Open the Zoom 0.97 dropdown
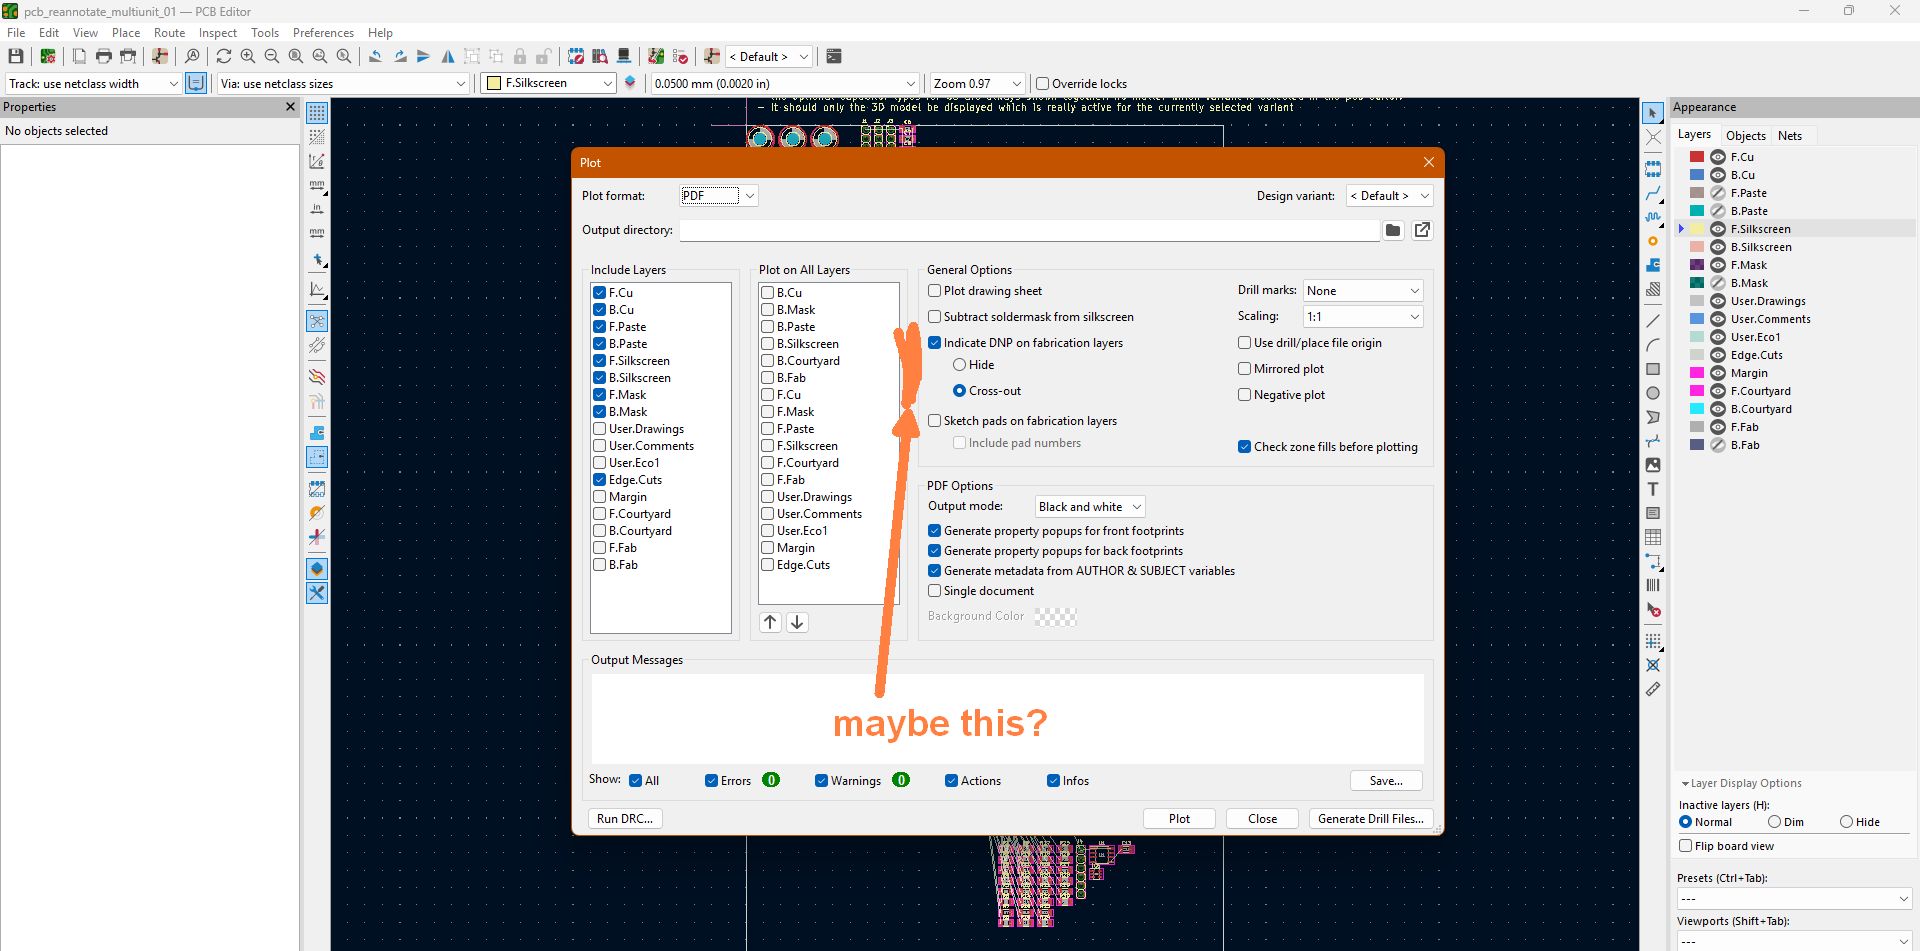Viewport: 1920px width, 951px height. 977,84
